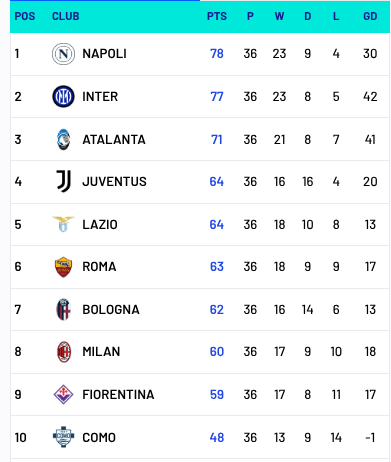The image size is (391, 462).
Task: Click the Milan club badge
Action: coord(64,352)
